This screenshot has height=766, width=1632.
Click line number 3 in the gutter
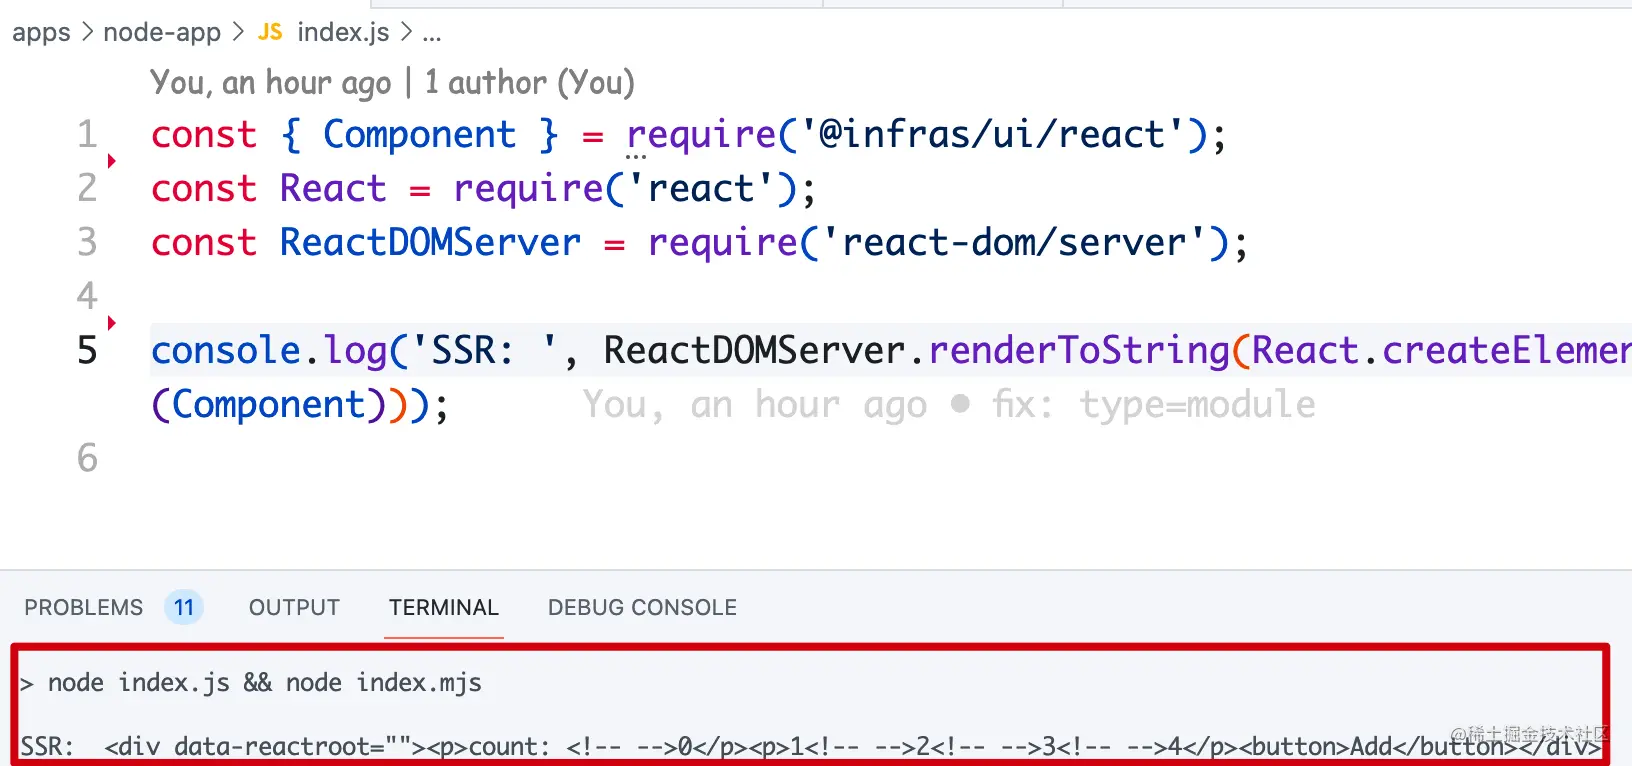(87, 242)
